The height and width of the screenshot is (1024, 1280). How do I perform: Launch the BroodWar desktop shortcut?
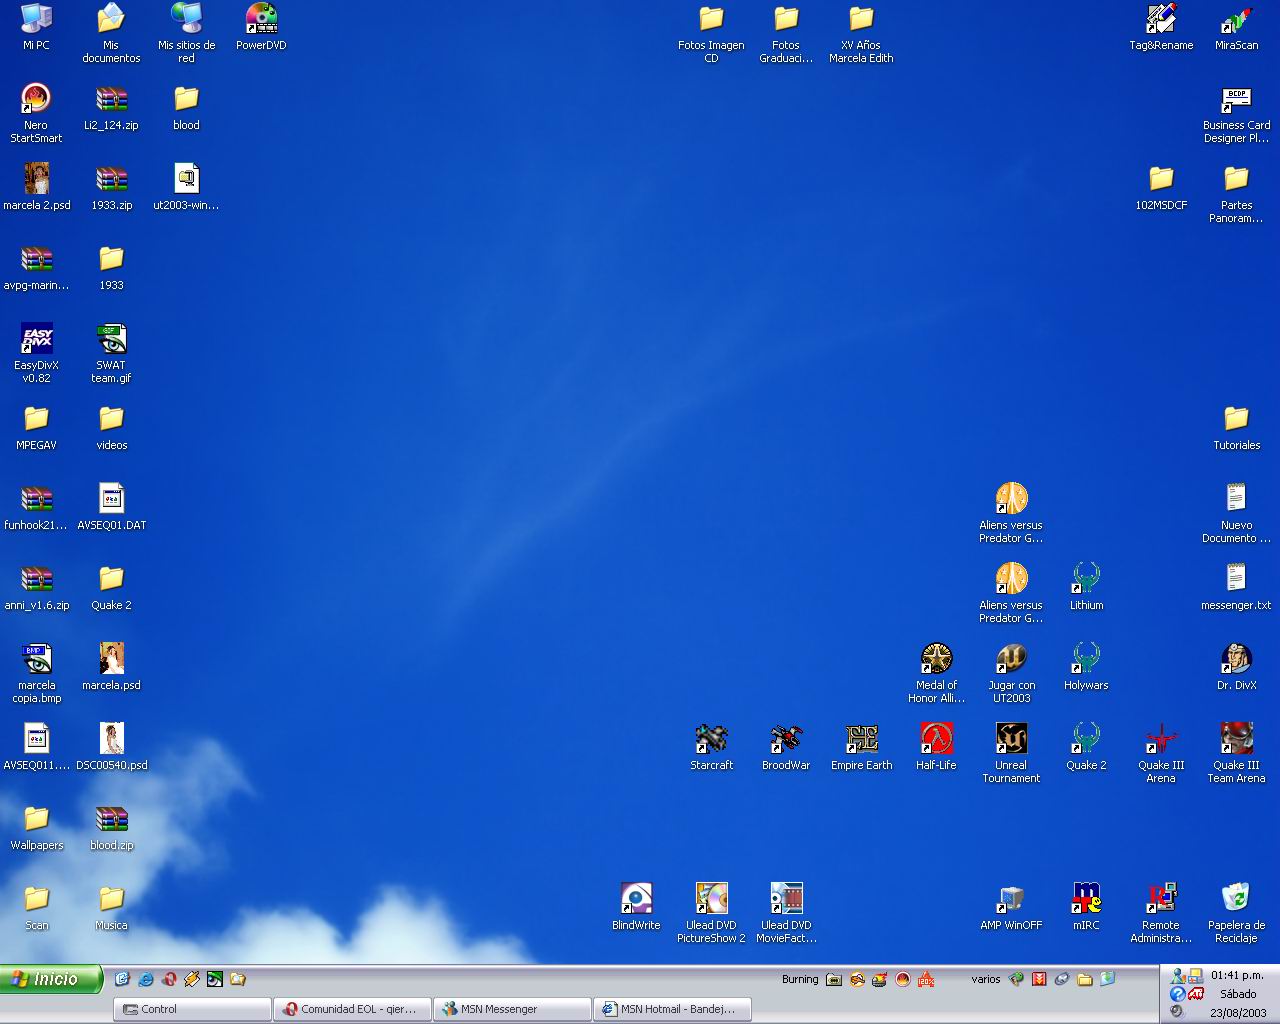click(786, 738)
